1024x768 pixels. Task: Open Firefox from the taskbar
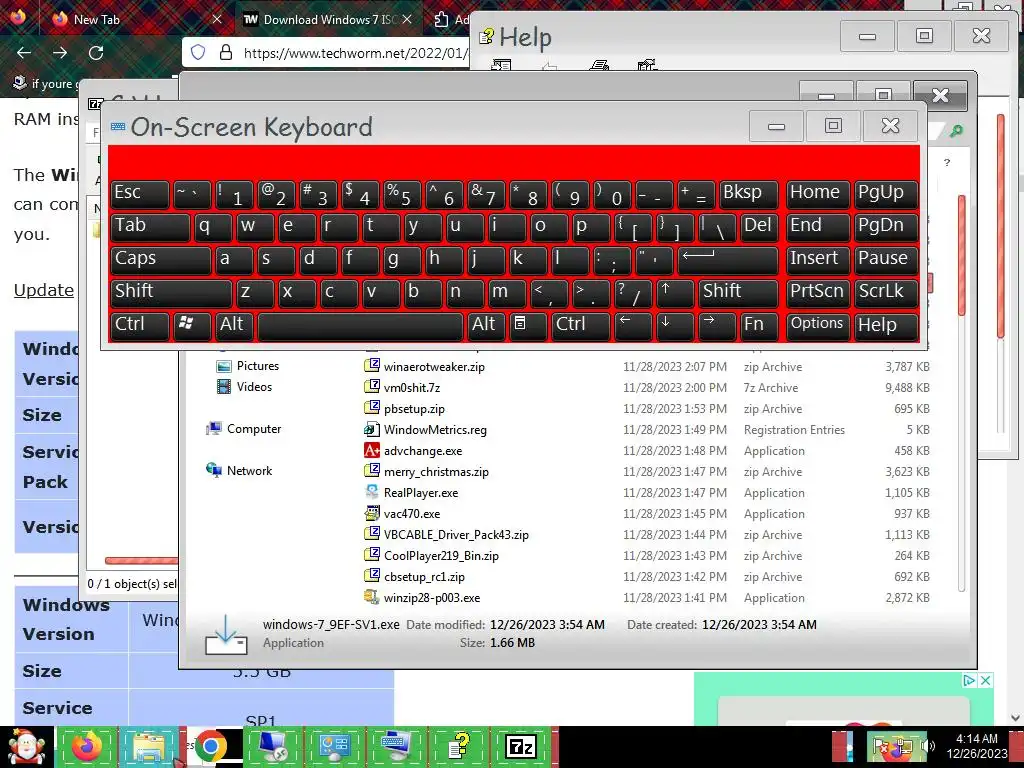pos(87,746)
